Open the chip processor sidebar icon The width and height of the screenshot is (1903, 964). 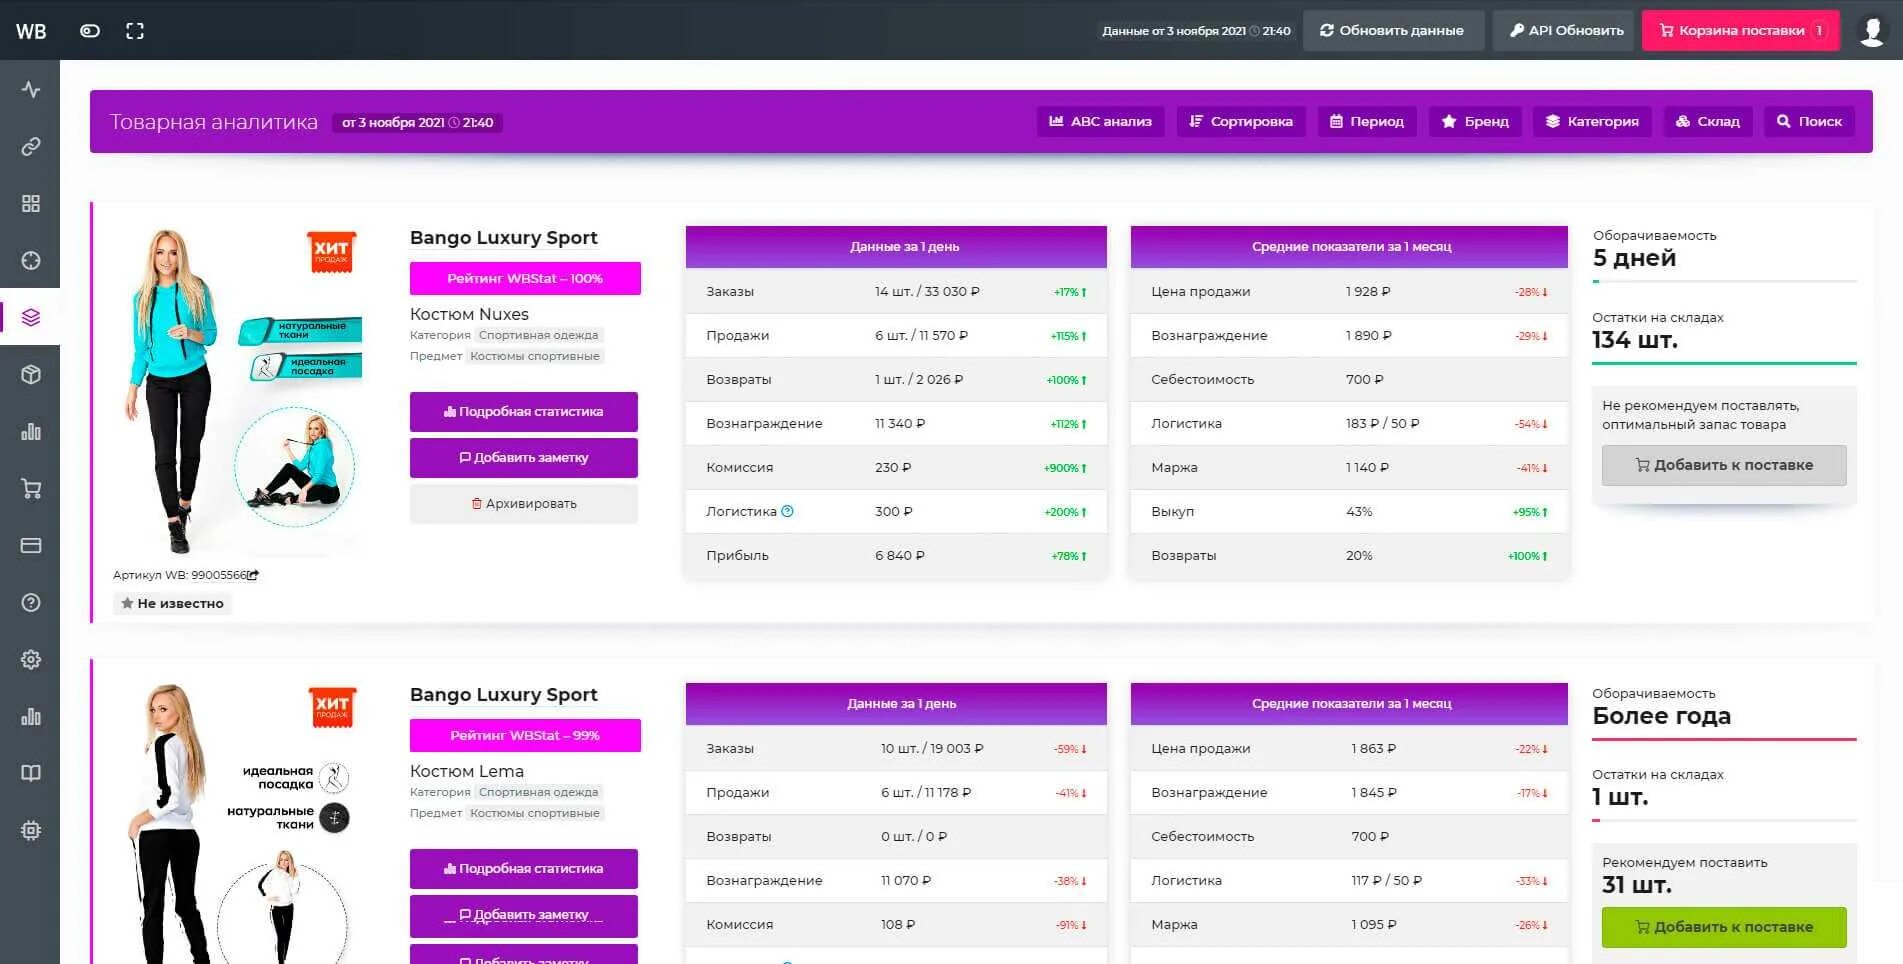(x=31, y=831)
